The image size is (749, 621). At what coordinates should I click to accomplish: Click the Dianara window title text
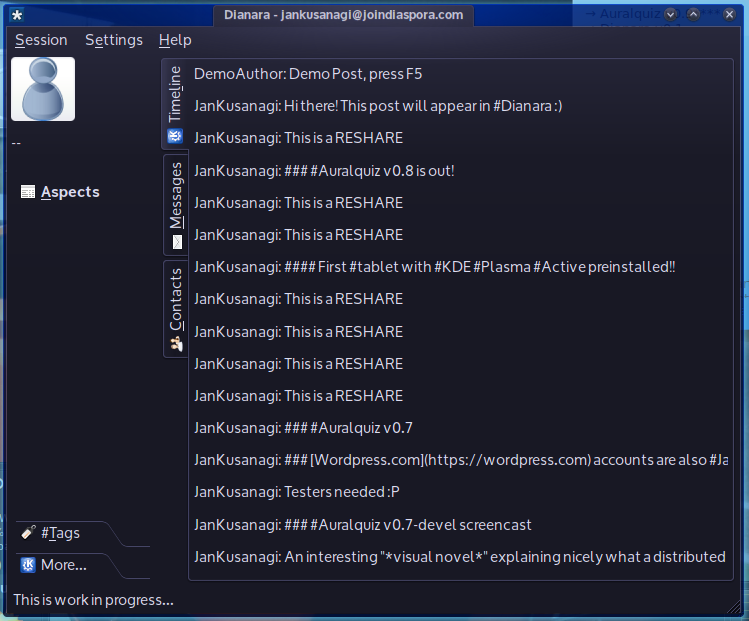(343, 15)
